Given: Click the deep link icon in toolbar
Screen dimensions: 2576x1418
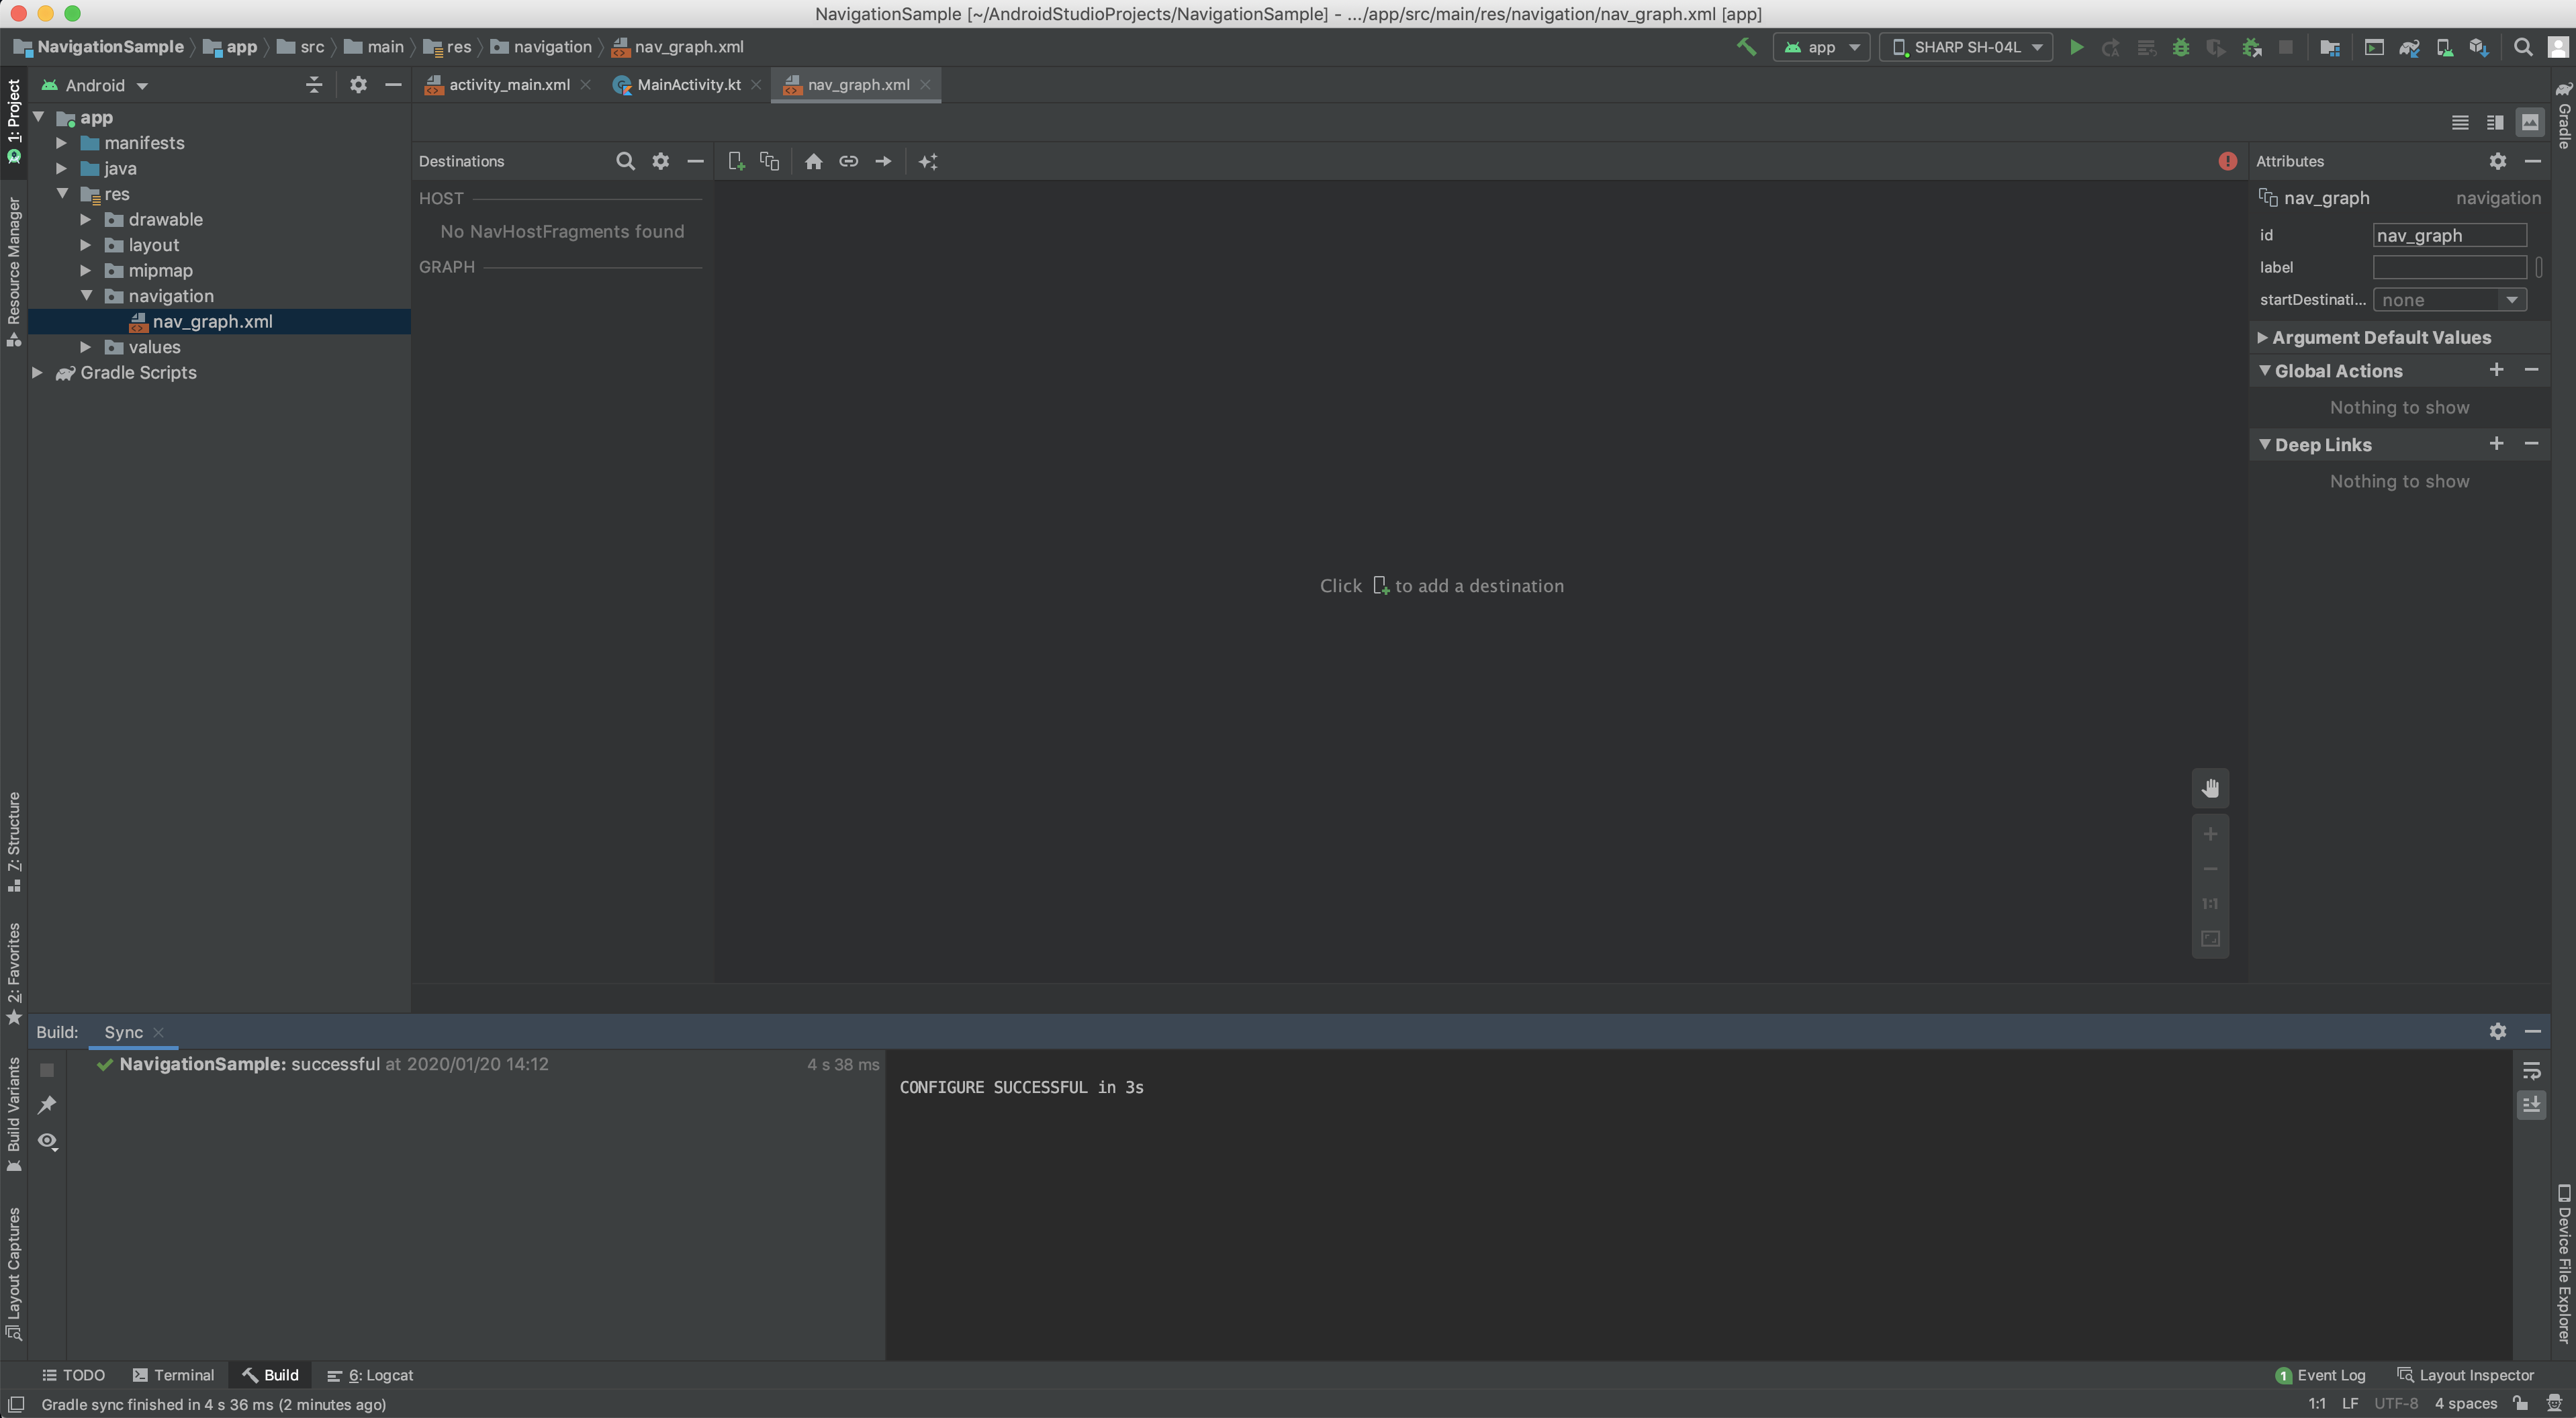Looking at the screenshot, I should tap(848, 161).
